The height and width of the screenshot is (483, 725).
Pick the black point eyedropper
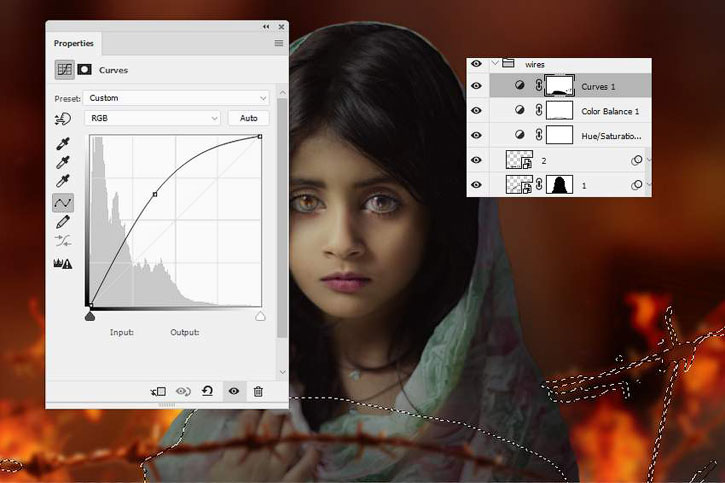(63, 144)
